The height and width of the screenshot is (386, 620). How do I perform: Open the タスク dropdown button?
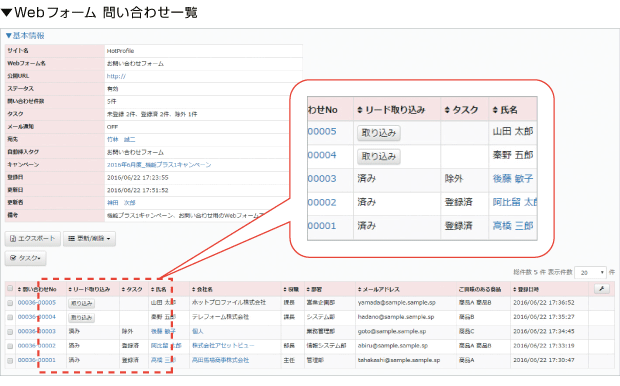(25, 258)
